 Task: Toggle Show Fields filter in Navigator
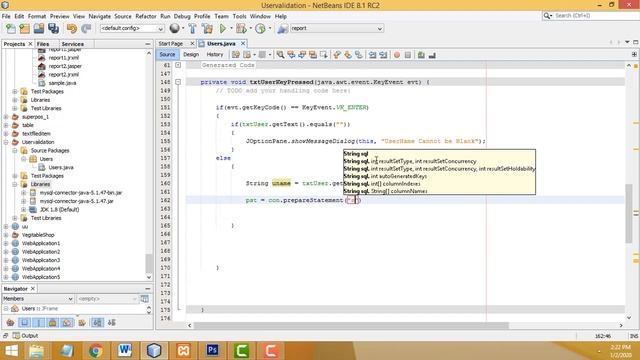click(x=25, y=323)
